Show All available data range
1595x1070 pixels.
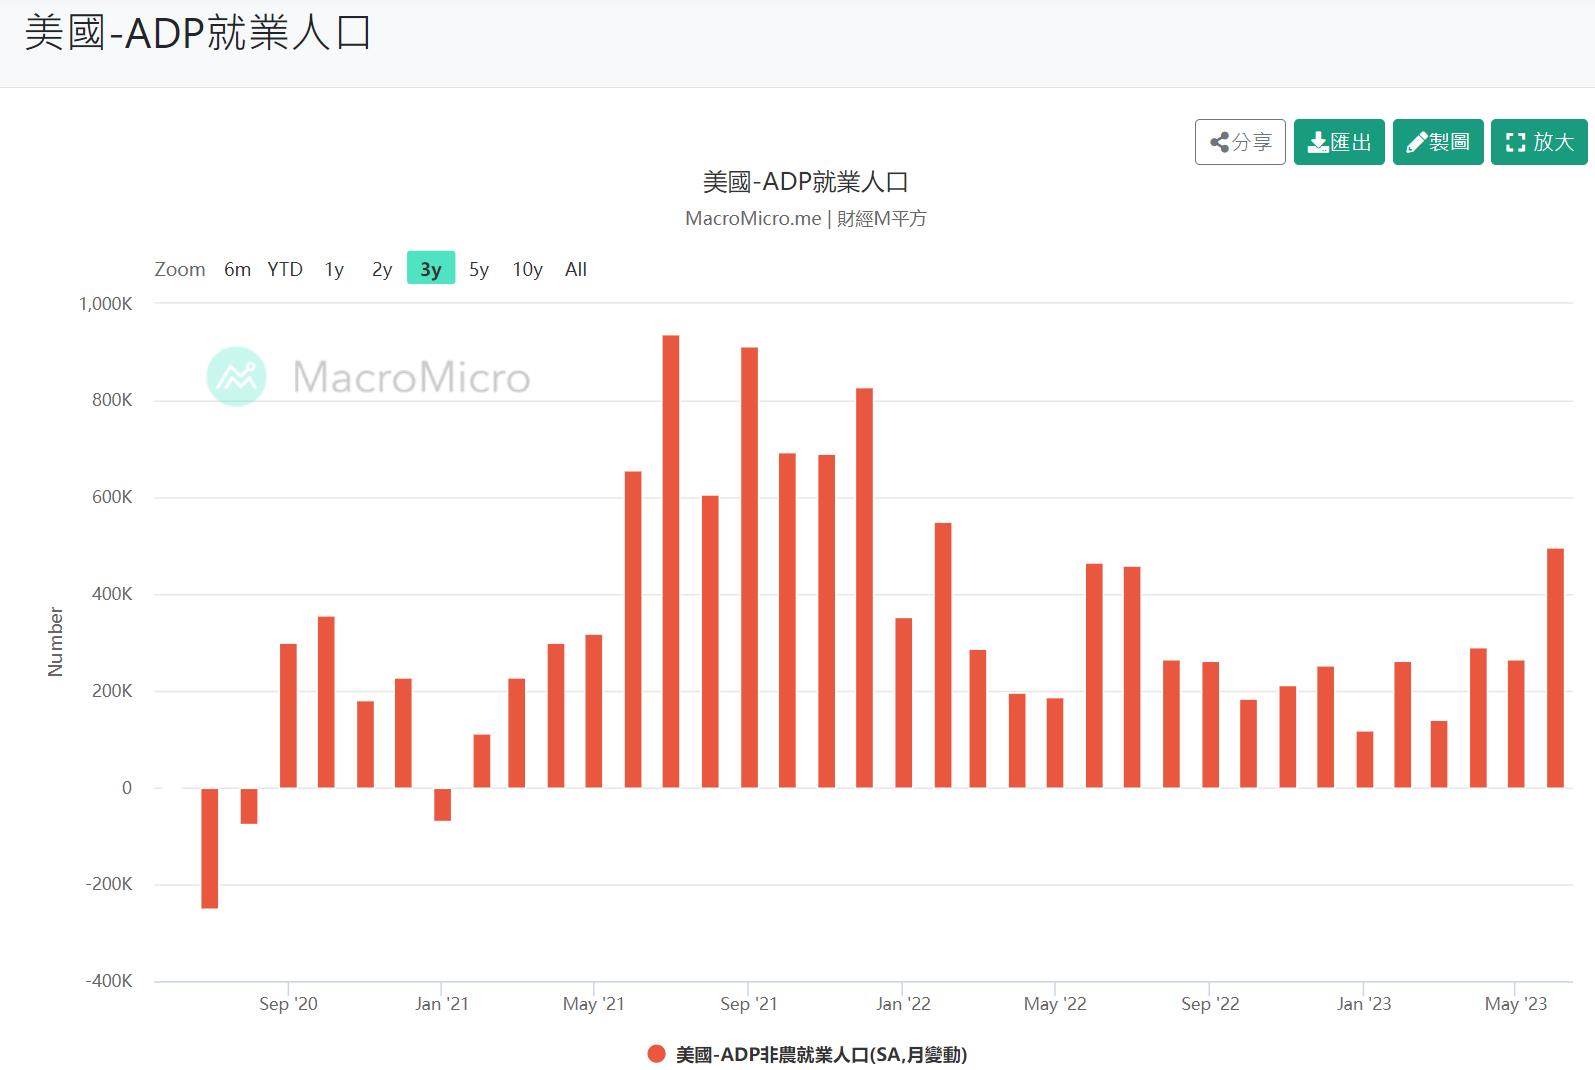(576, 269)
